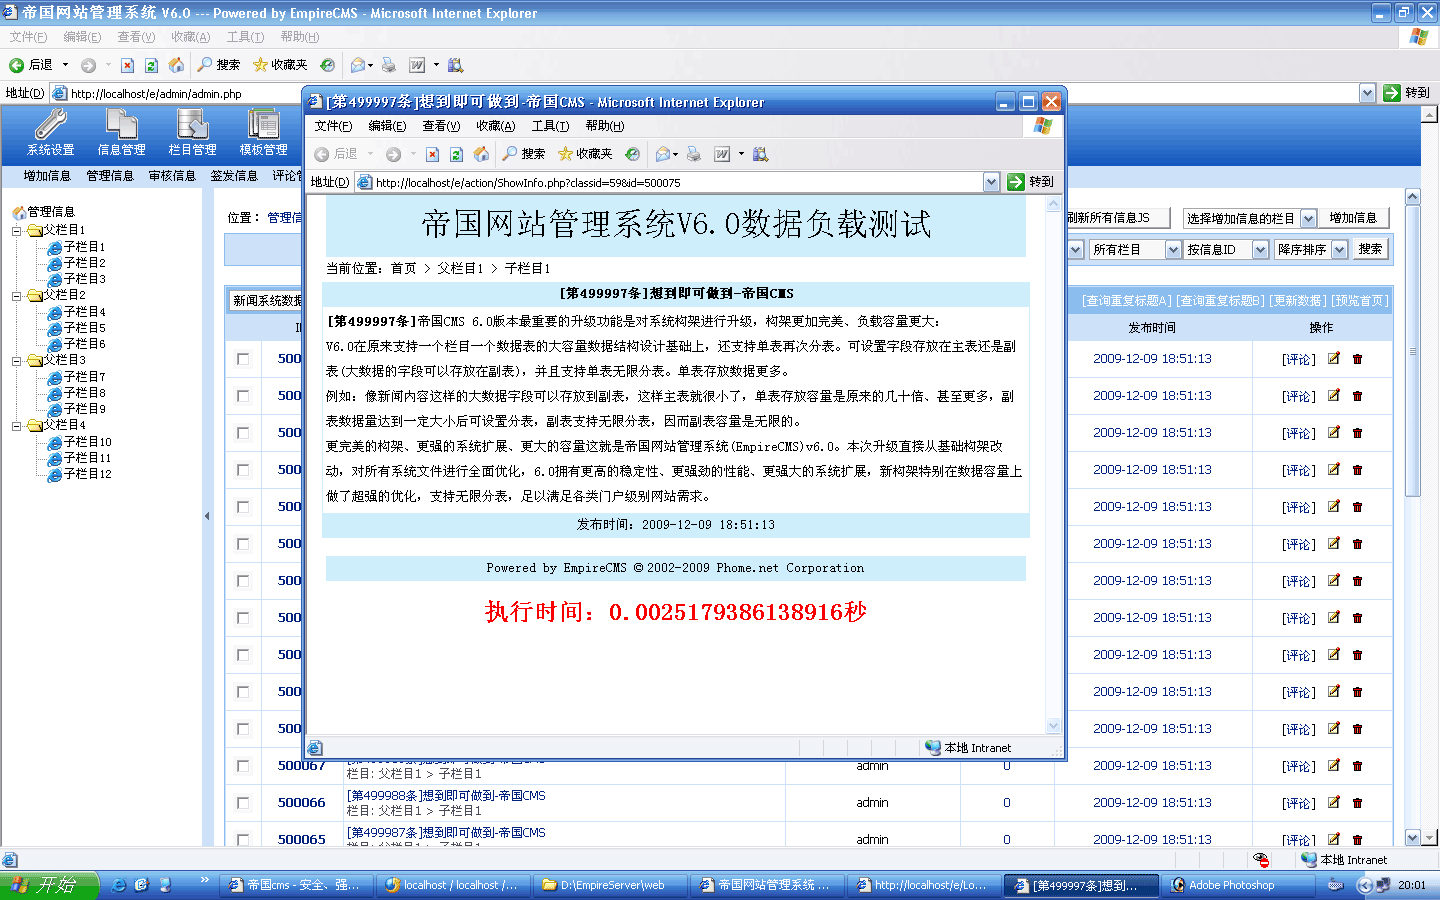The width and height of the screenshot is (1440, 900).
Task: Open 收藏(A) menu in popup window
Action: (x=495, y=126)
